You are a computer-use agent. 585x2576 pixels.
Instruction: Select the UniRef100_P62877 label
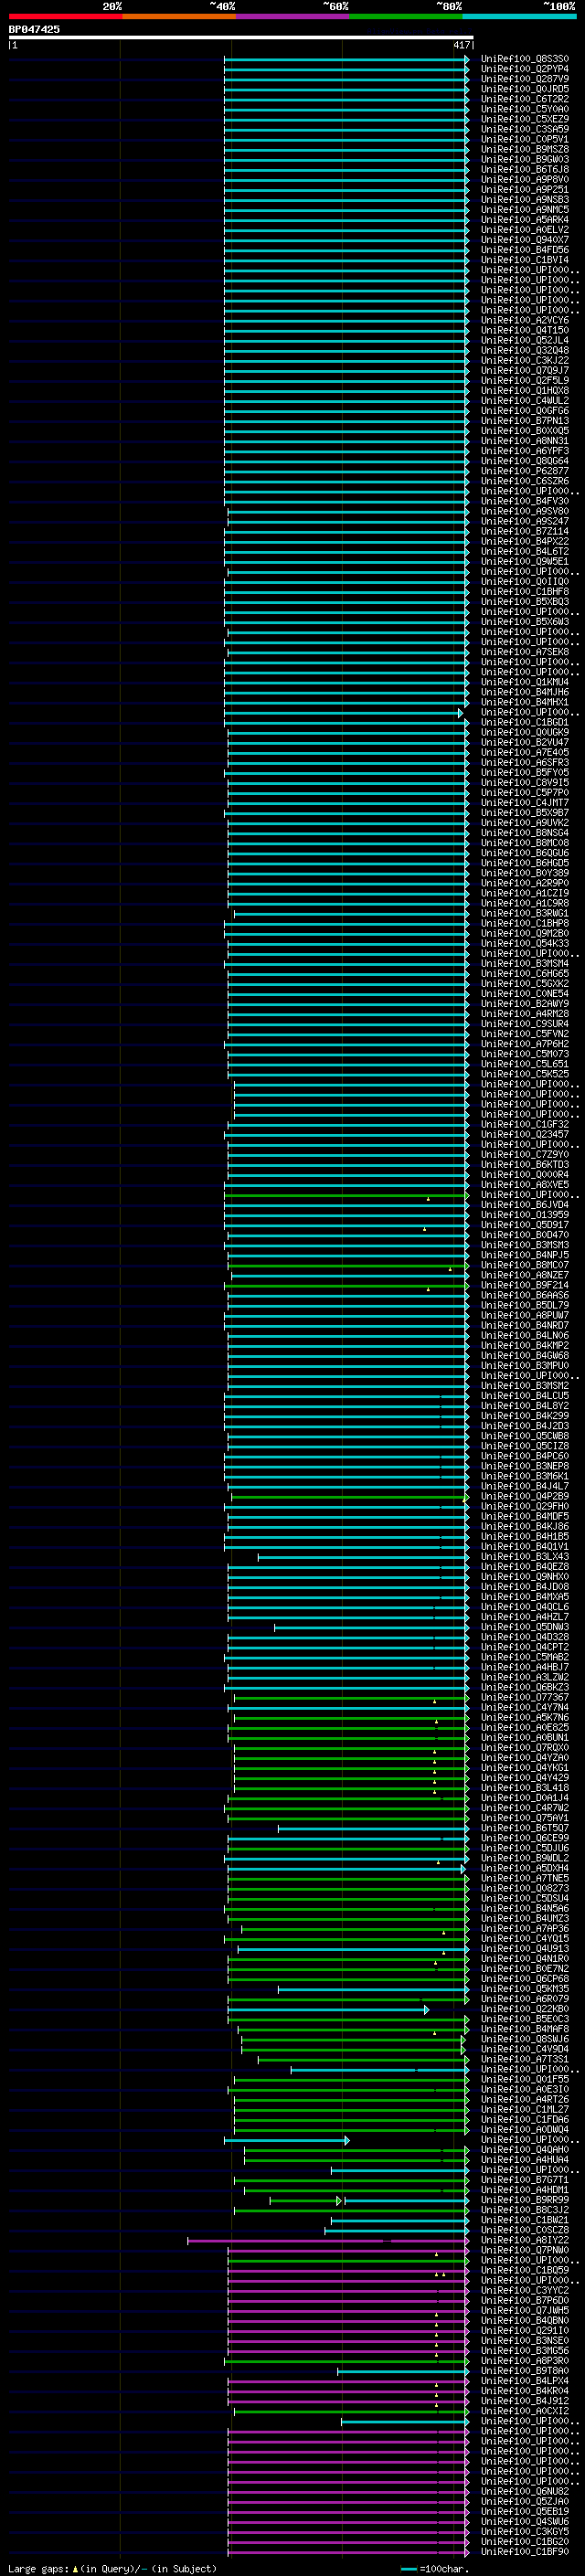tap(524, 471)
